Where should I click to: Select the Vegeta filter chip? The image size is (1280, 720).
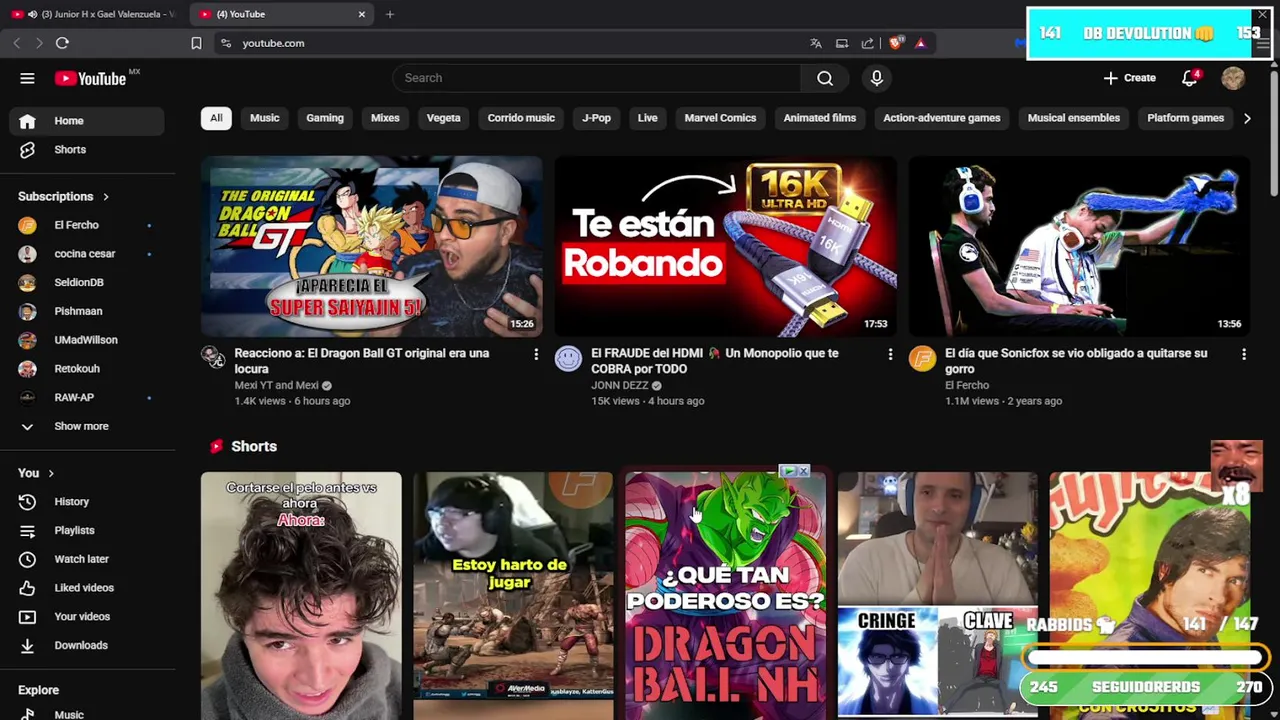(443, 118)
